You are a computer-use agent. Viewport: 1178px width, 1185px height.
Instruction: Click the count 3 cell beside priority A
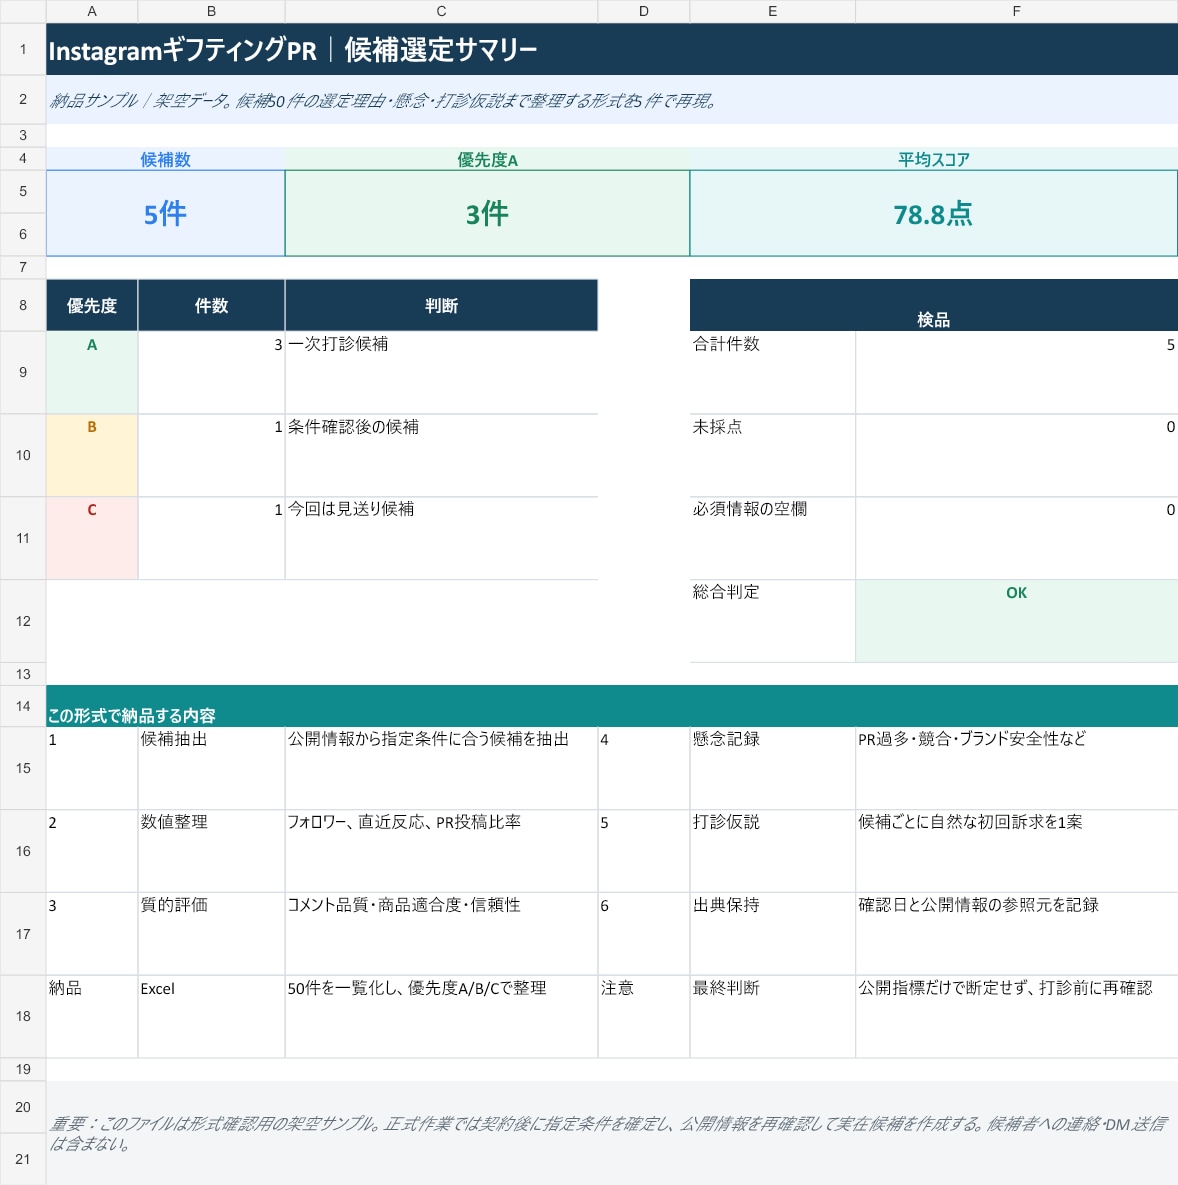click(211, 373)
